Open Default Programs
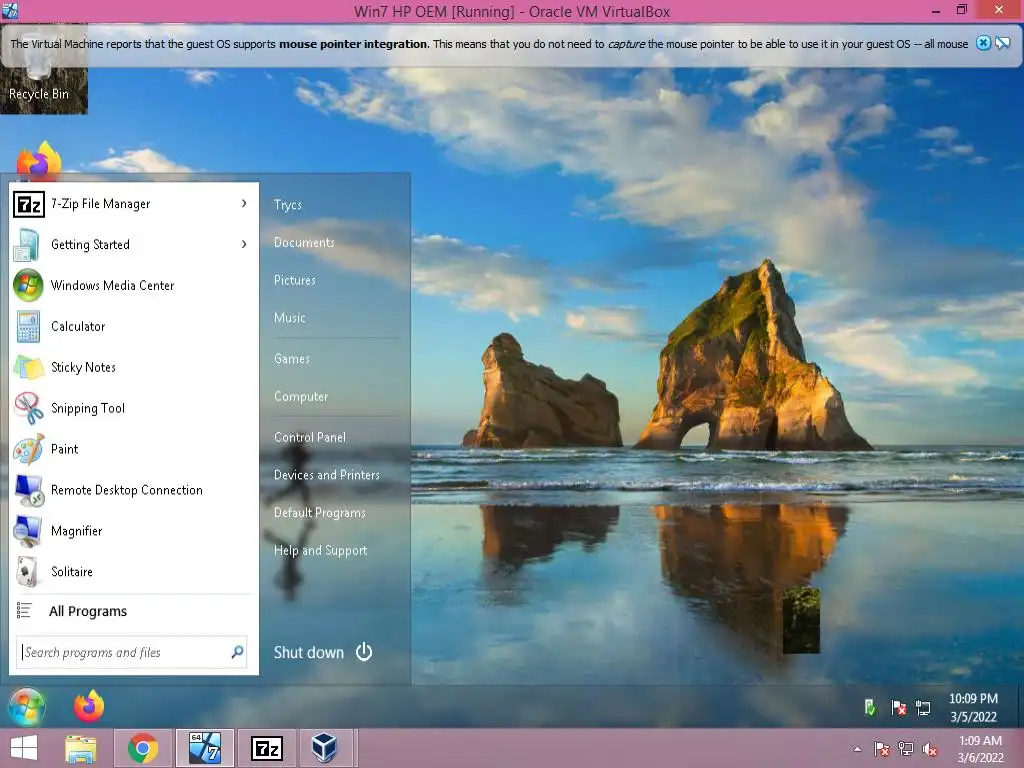Screen dimensions: 1024x768 (x=319, y=513)
